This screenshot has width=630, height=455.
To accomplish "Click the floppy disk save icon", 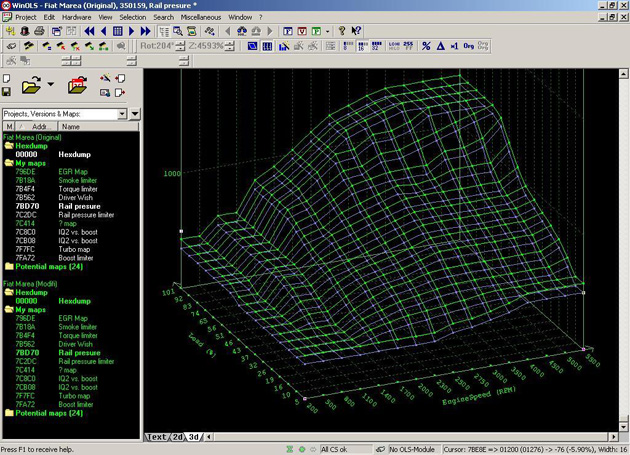I will point(7,93).
